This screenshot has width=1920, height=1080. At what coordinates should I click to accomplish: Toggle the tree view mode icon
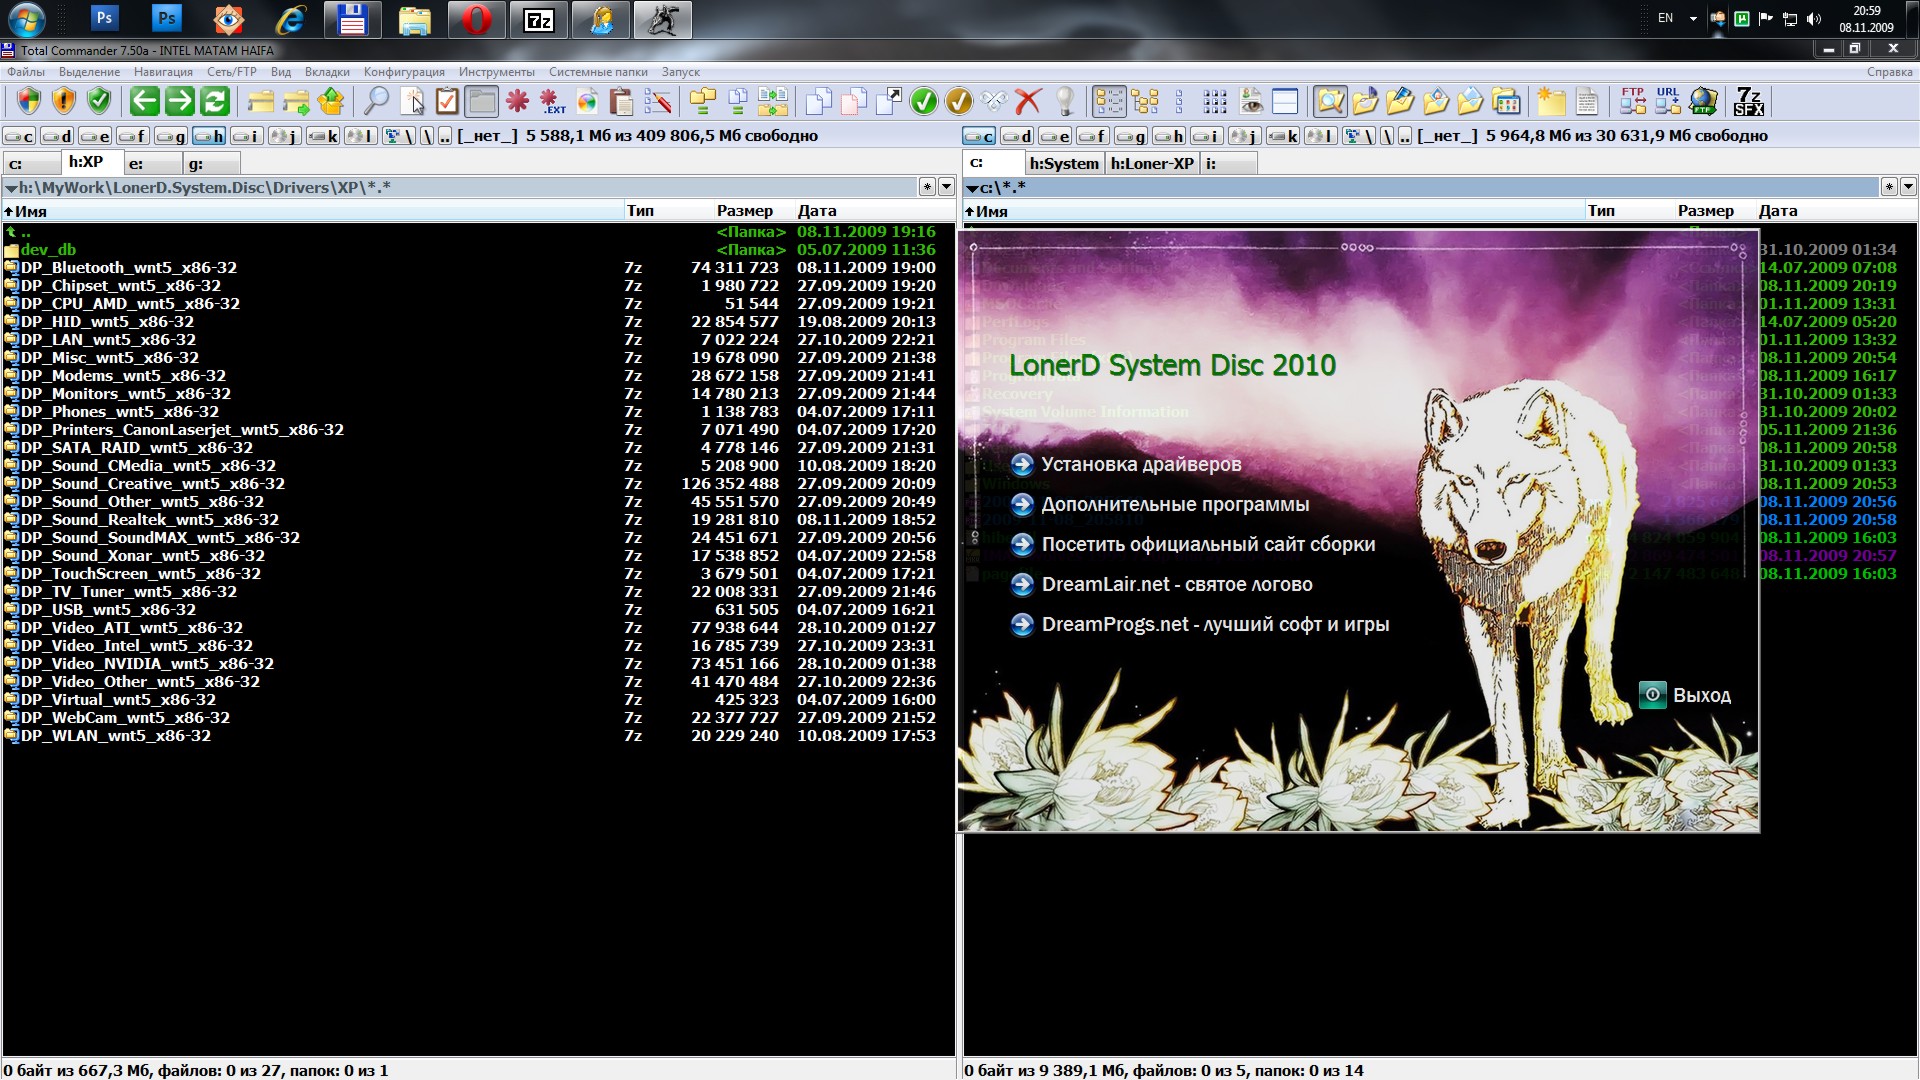1145,101
